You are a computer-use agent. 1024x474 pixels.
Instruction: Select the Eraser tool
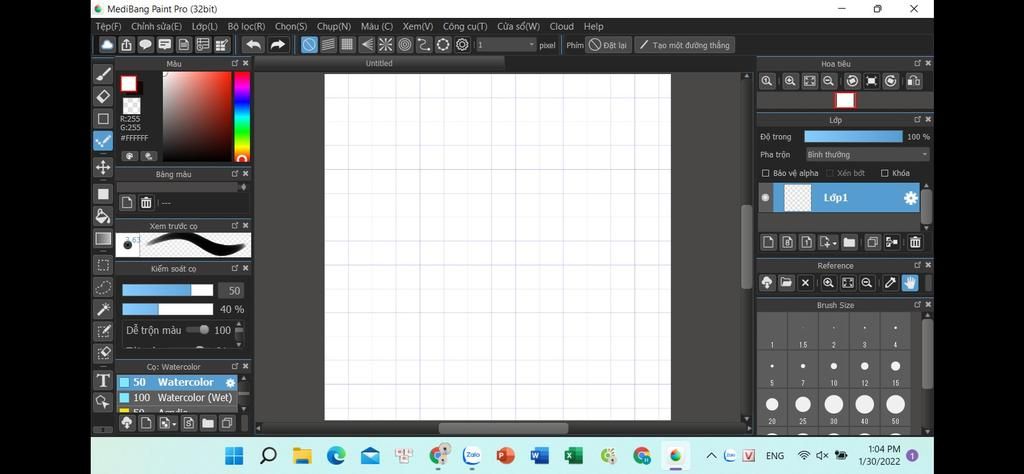click(x=103, y=97)
